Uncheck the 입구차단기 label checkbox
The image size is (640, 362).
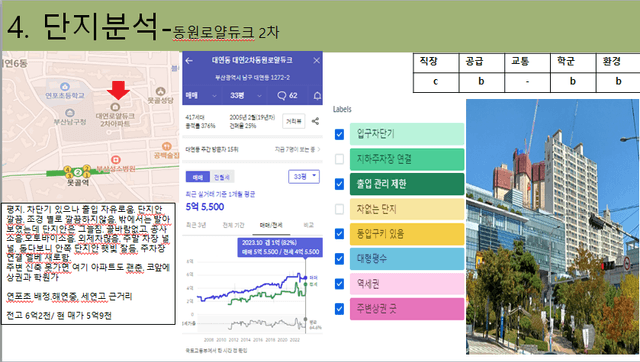point(339,134)
